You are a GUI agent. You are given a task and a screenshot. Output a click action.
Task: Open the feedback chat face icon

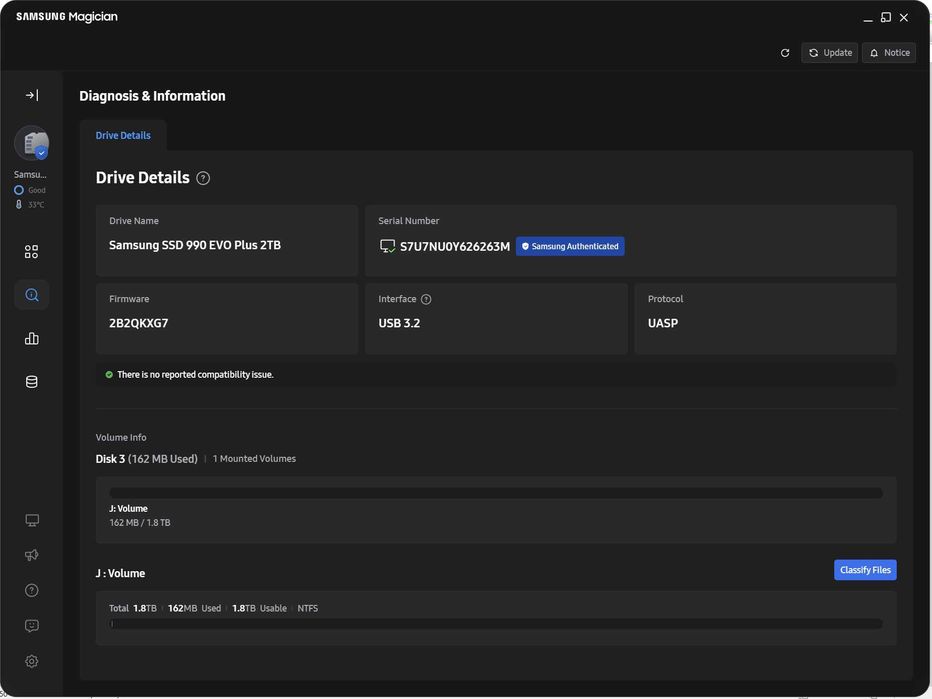(32, 625)
